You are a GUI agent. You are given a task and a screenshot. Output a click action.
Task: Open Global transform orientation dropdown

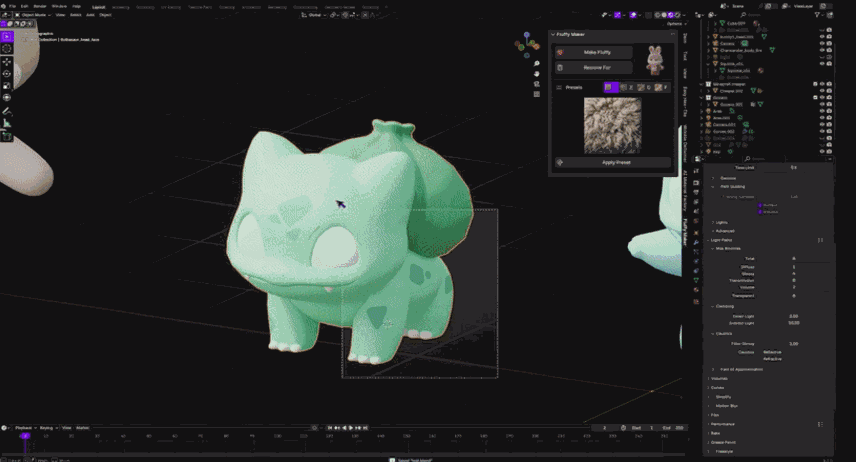click(x=313, y=15)
